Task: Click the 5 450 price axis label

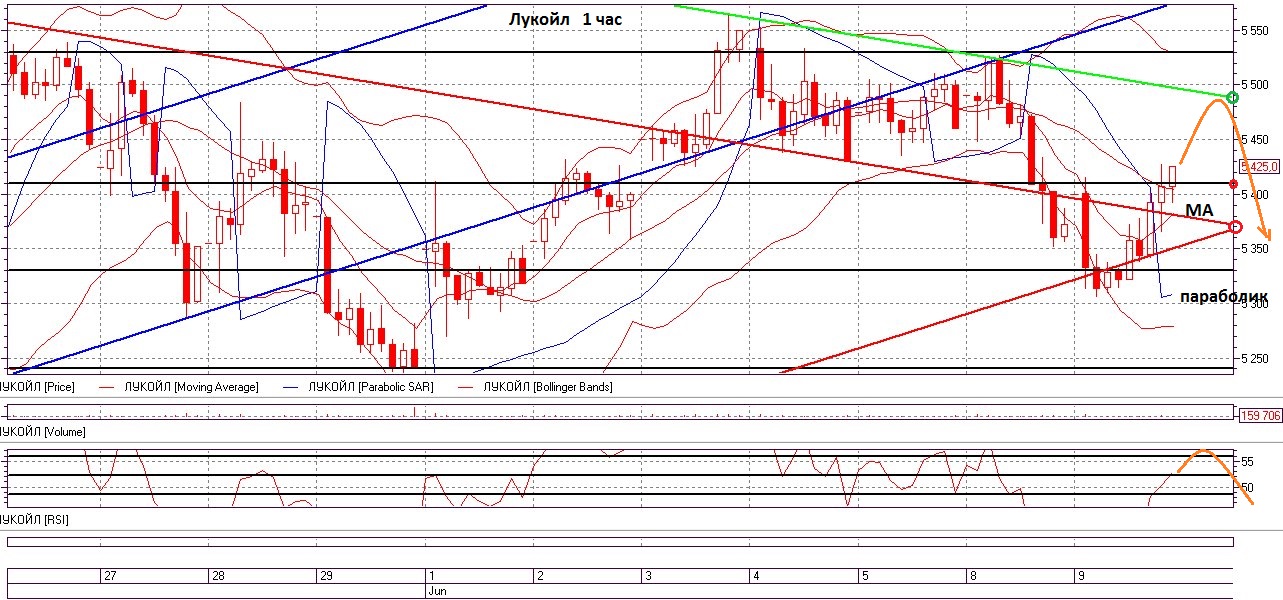Action: (1255, 140)
